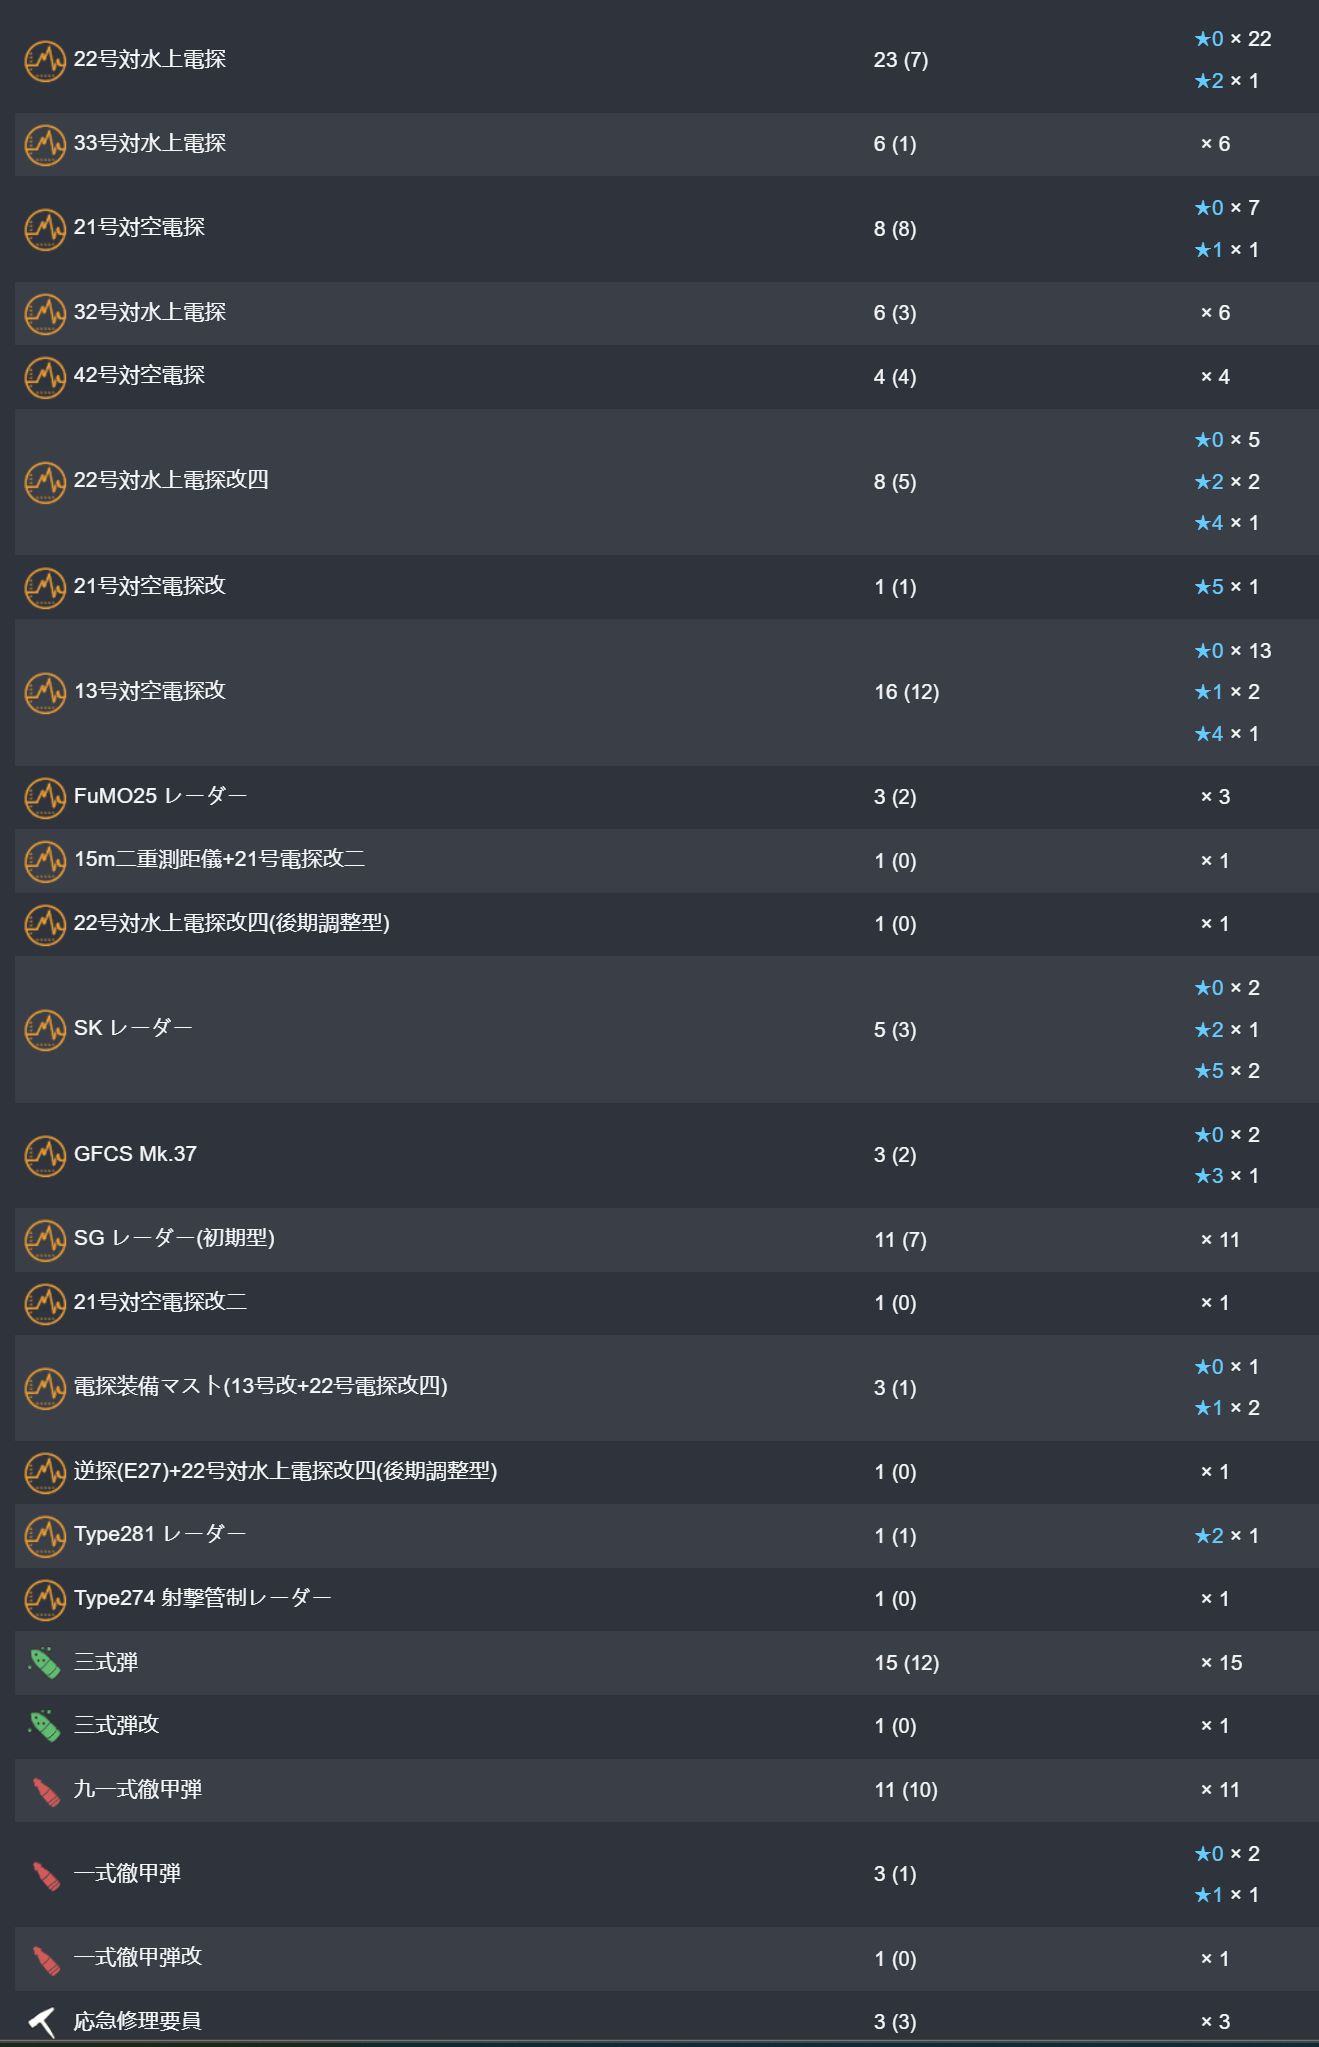
Task: Select the SG レーダー(初期型) row name
Action: tap(174, 1238)
